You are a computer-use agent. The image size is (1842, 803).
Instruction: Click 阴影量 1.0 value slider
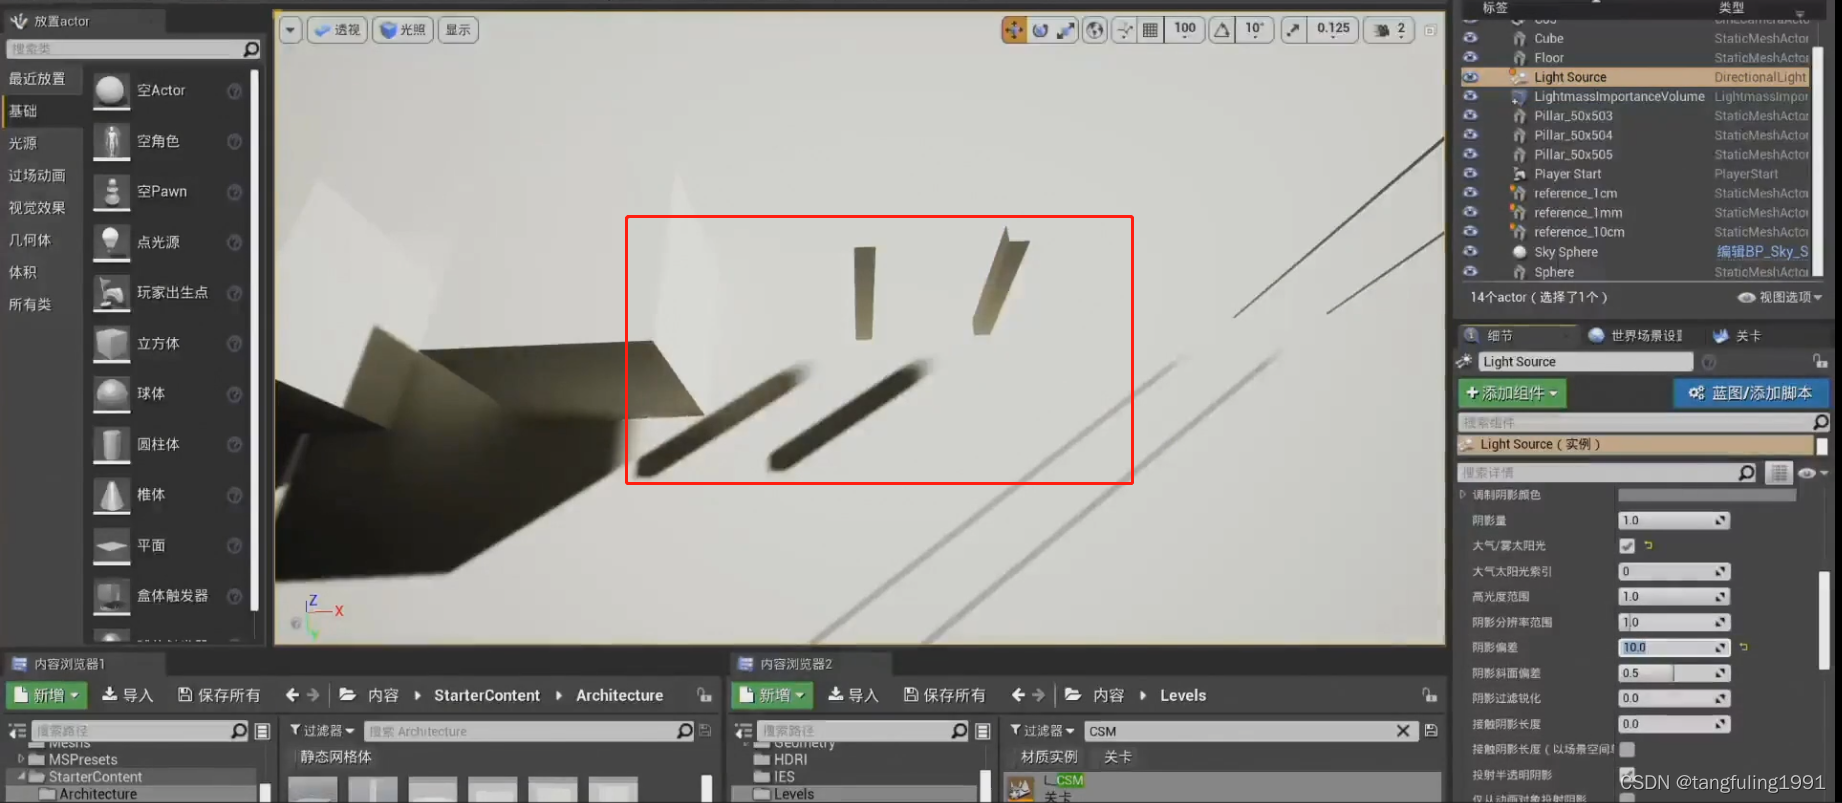click(x=1674, y=520)
